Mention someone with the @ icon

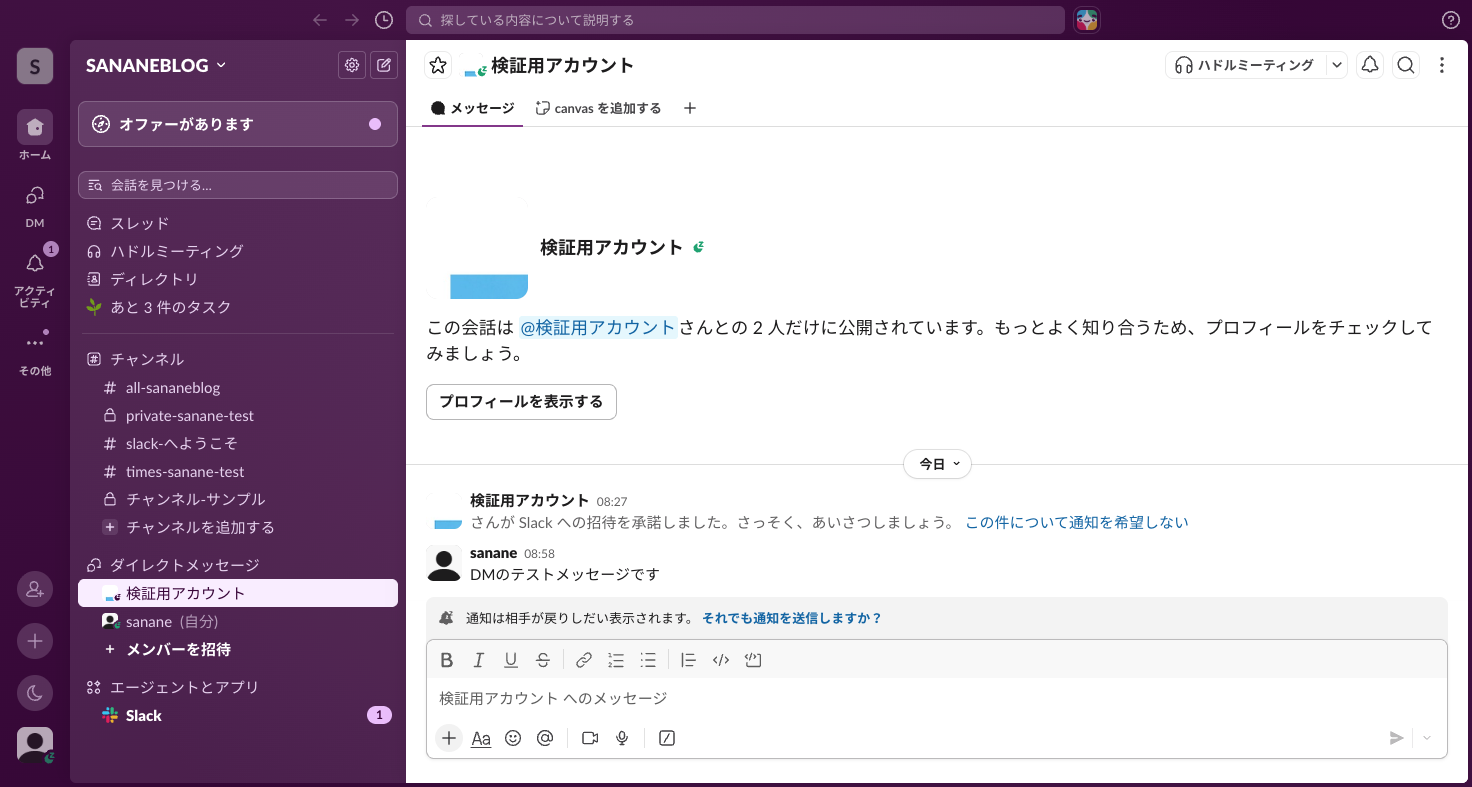(x=545, y=738)
